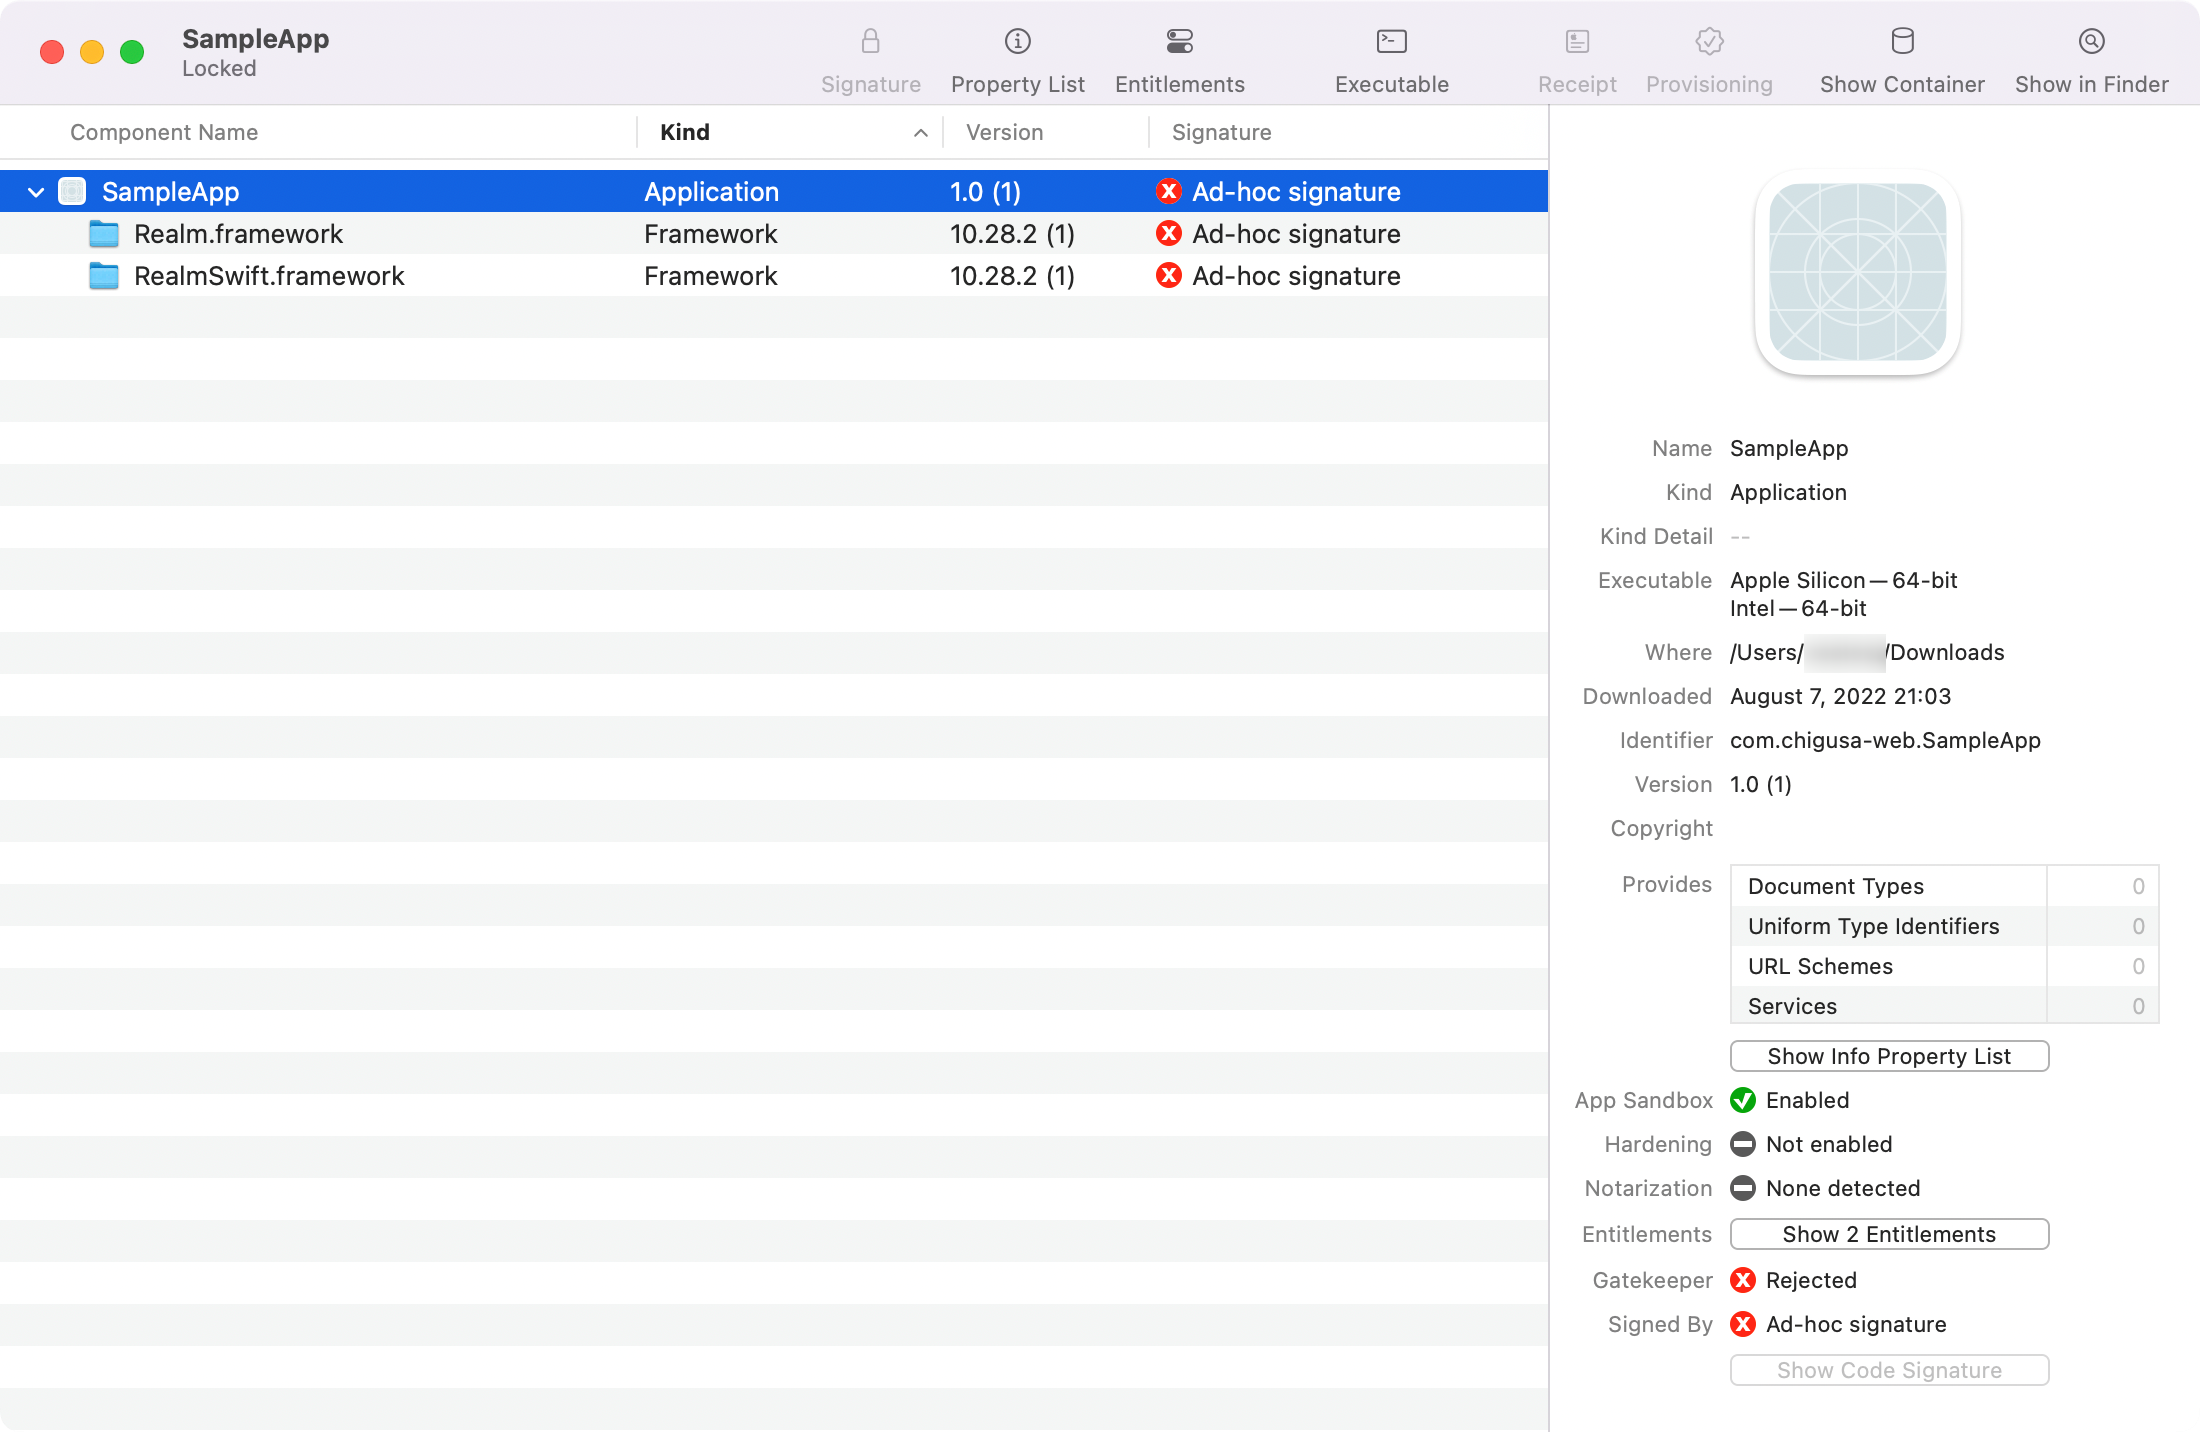Click the Show in Finder icon

[2091, 41]
